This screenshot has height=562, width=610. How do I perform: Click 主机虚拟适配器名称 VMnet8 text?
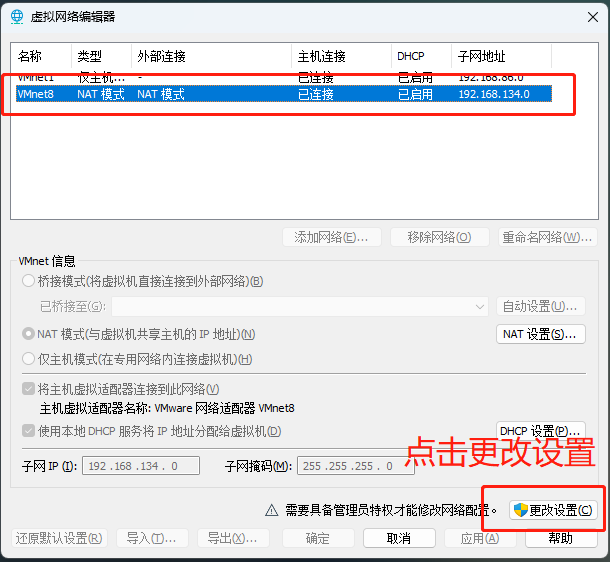[167, 408]
